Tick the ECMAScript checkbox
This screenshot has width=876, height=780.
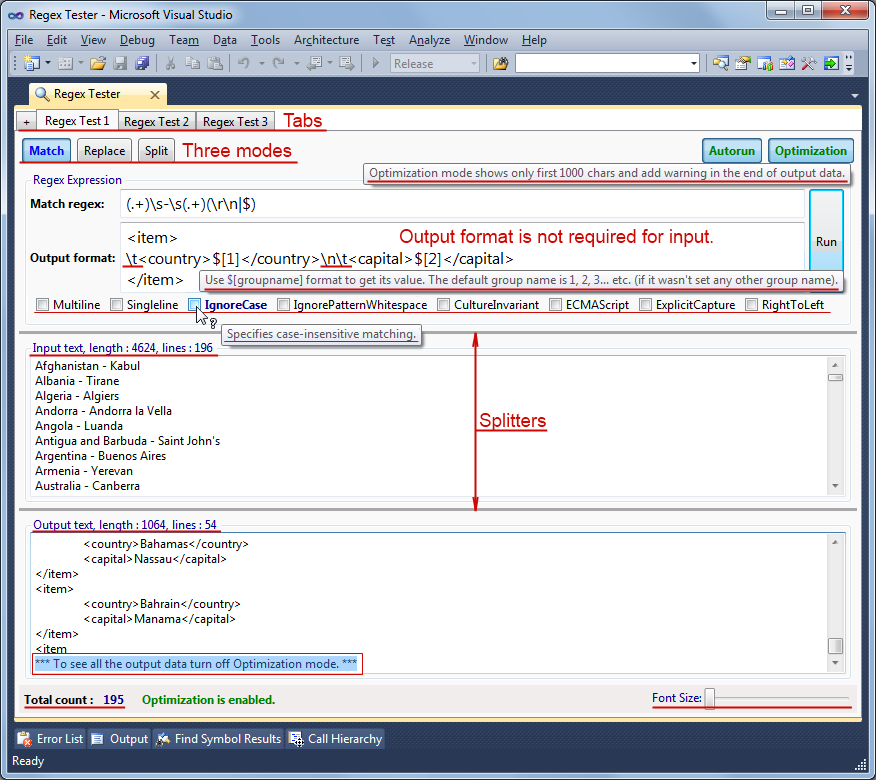tap(555, 305)
